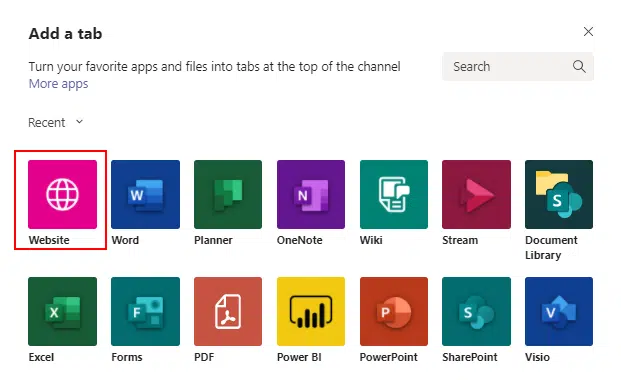Add the Document Library tab
This screenshot has width=621, height=380.
[x=559, y=194]
